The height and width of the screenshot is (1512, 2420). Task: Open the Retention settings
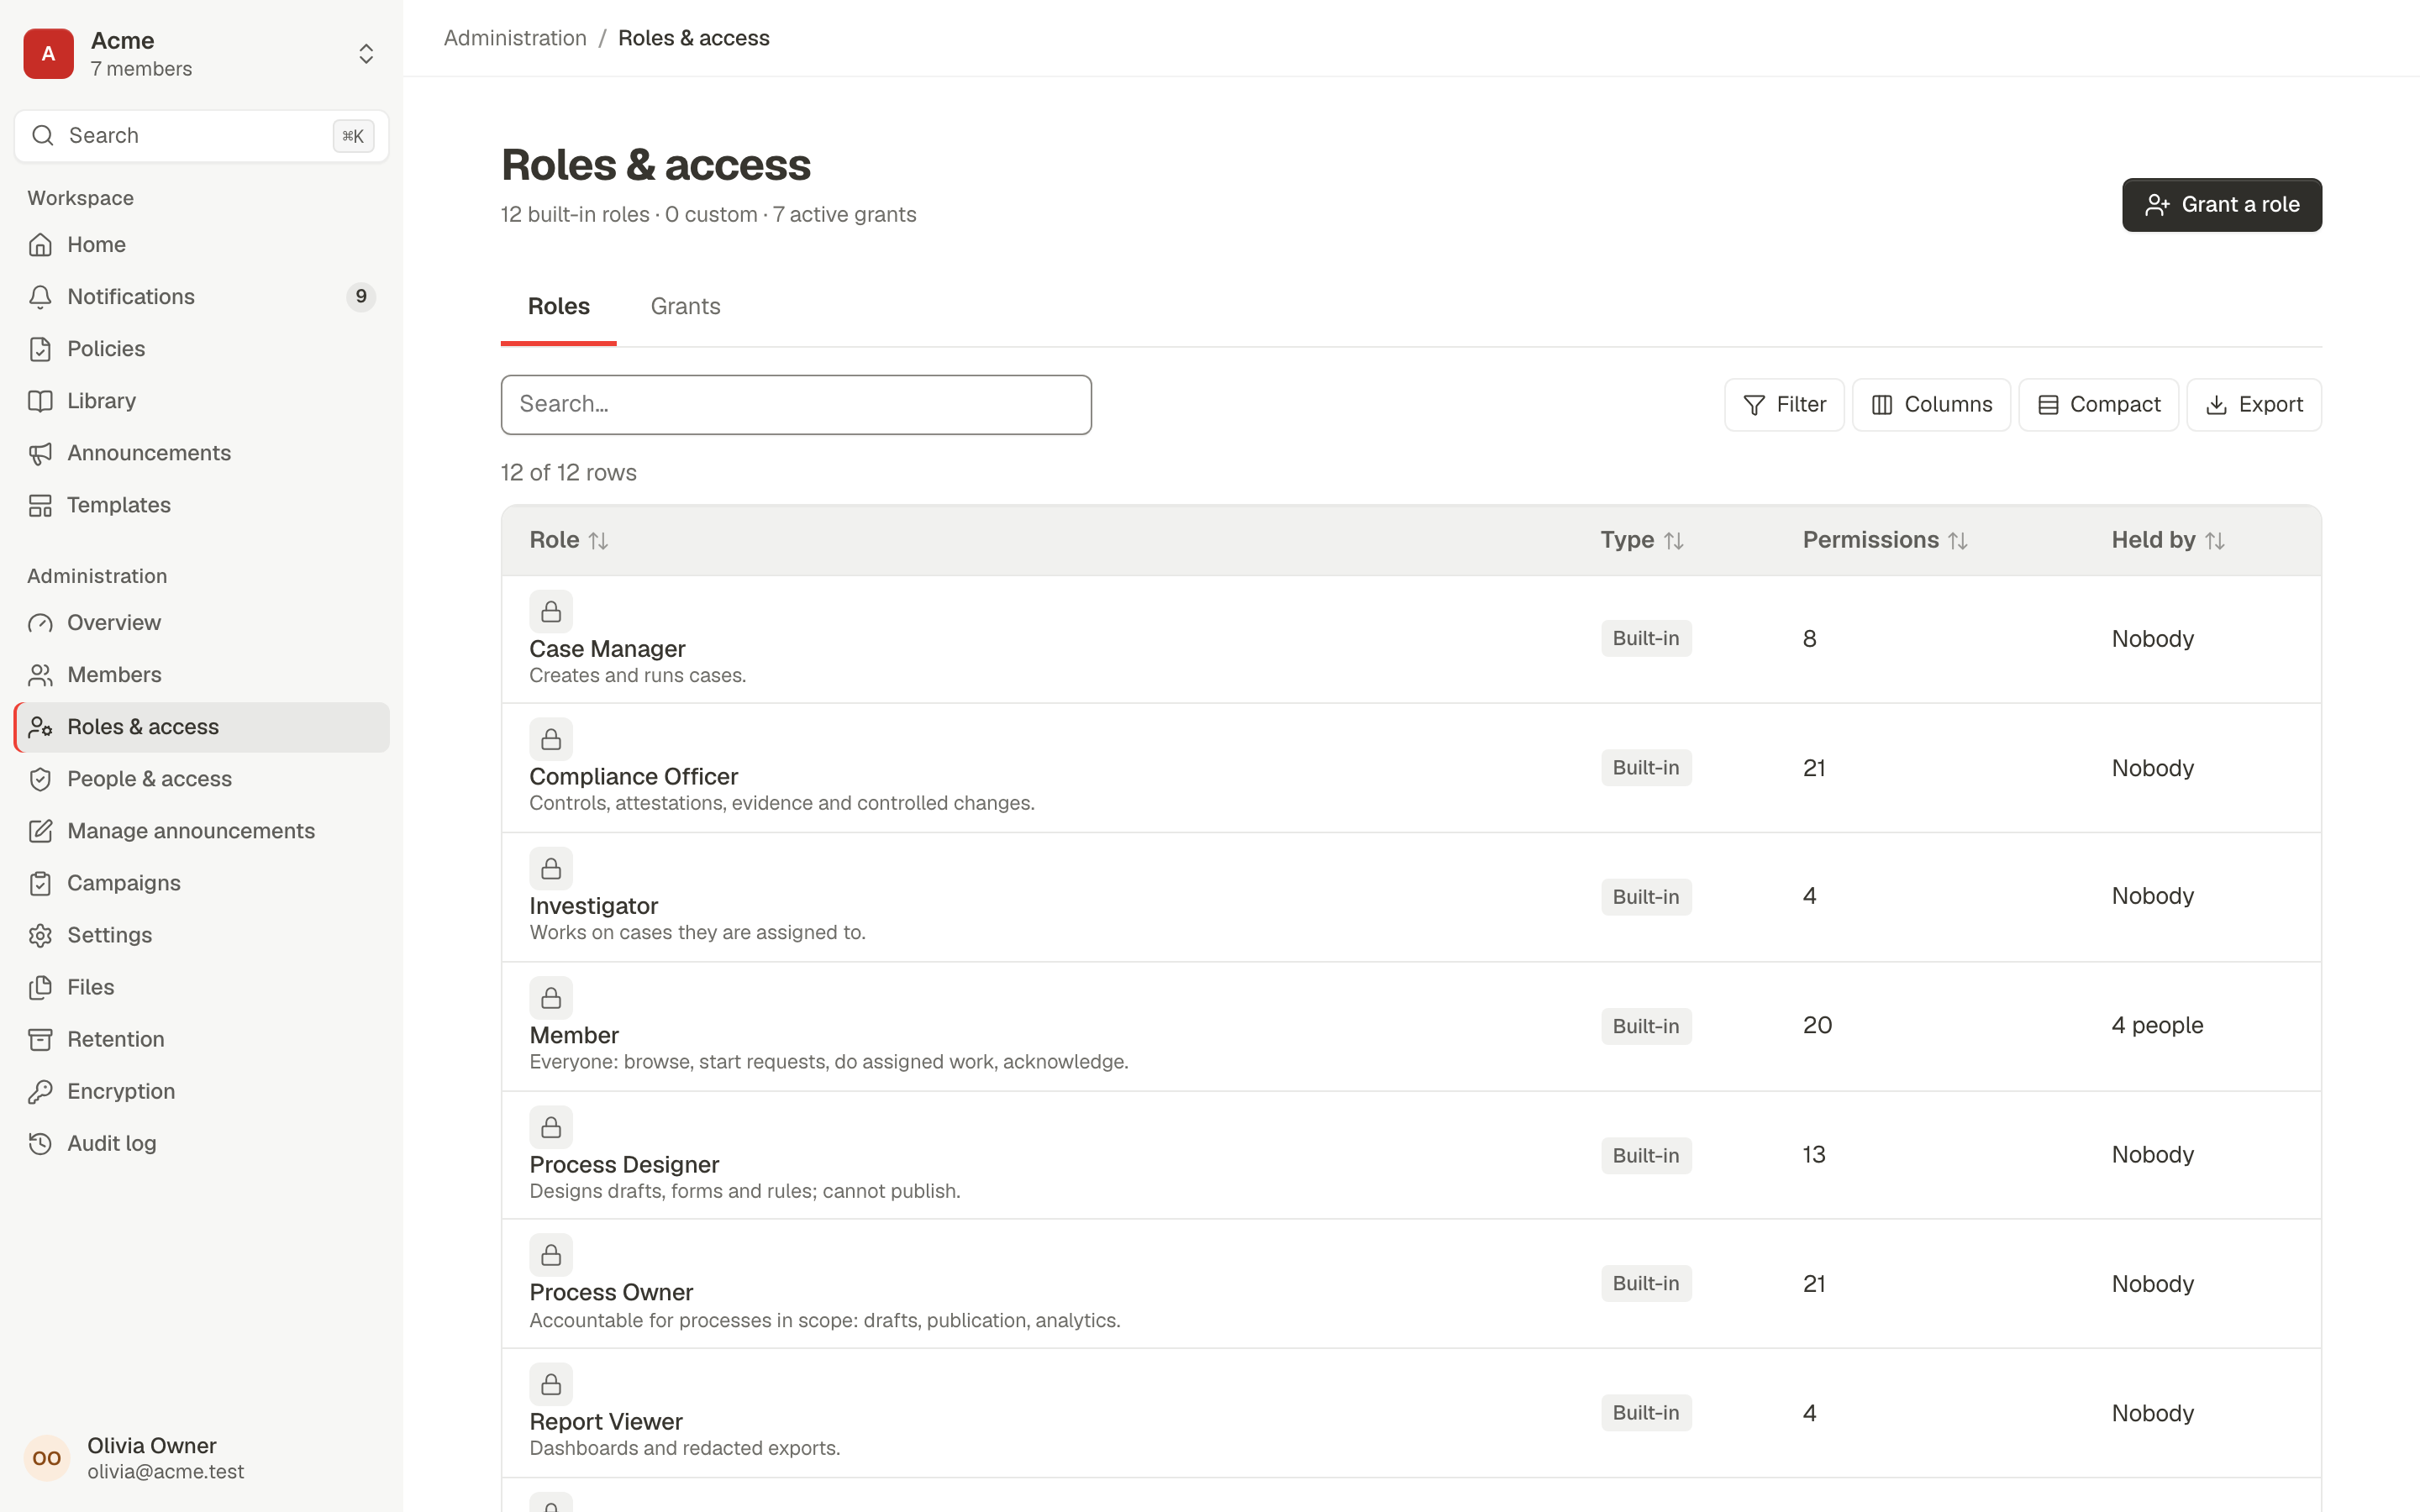tap(201, 1039)
